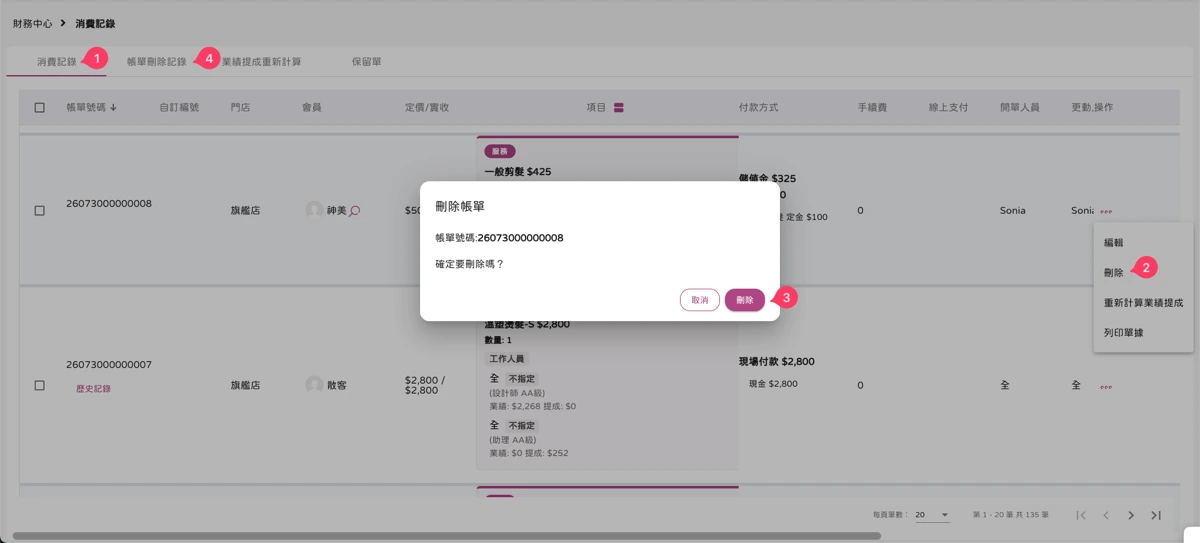Viewport: 1200px width, 543px height.
Task: Open the 保留單 tab
Action: point(366,62)
